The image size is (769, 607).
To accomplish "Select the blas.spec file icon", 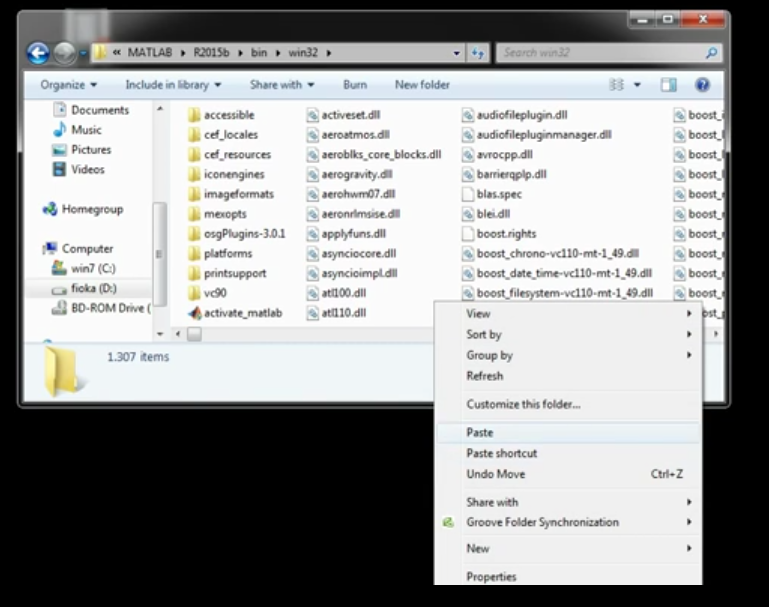I will (468, 194).
